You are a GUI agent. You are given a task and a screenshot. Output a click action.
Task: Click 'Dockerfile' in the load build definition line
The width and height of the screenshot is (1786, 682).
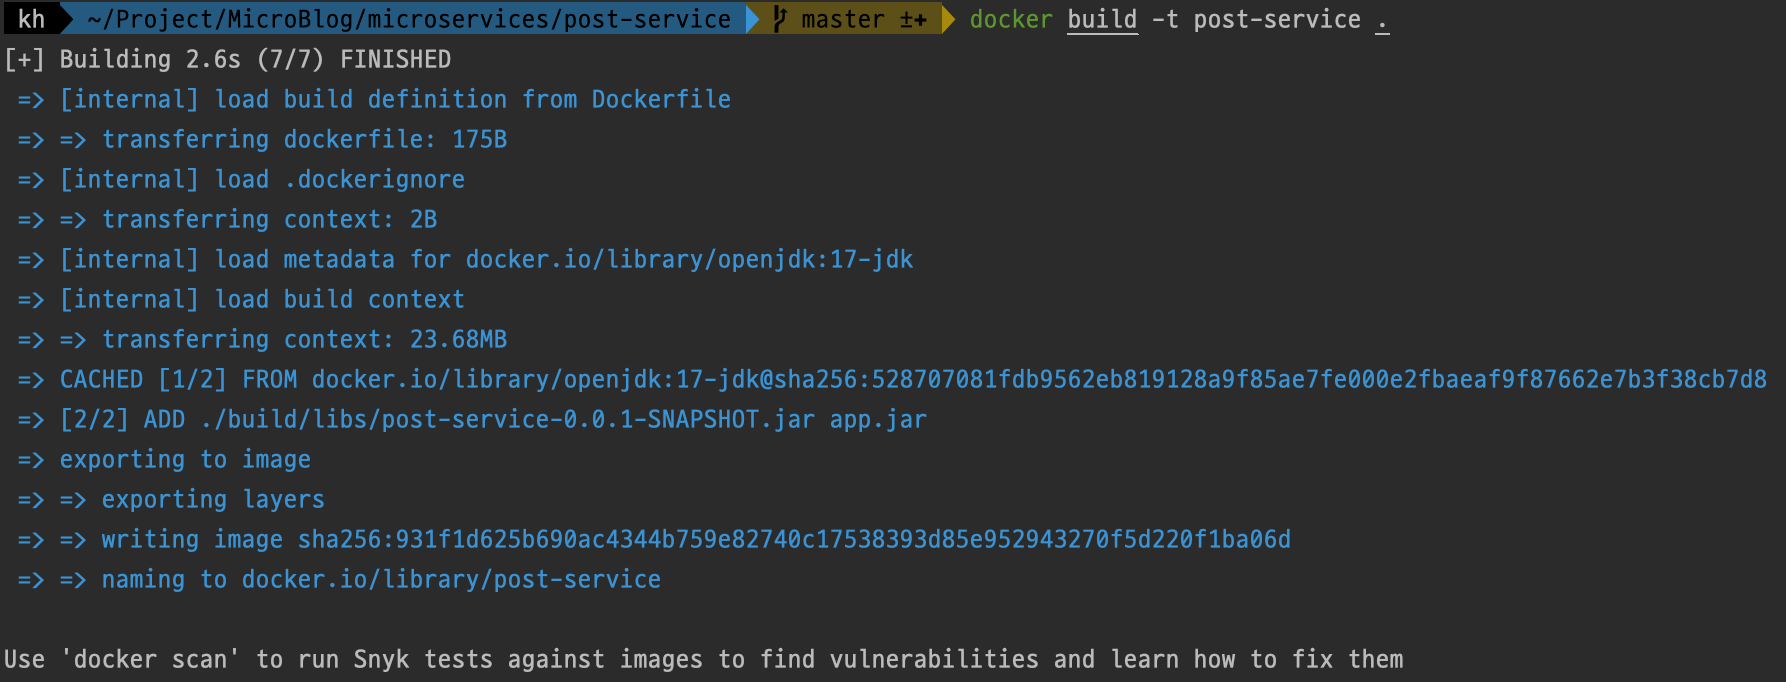click(661, 99)
